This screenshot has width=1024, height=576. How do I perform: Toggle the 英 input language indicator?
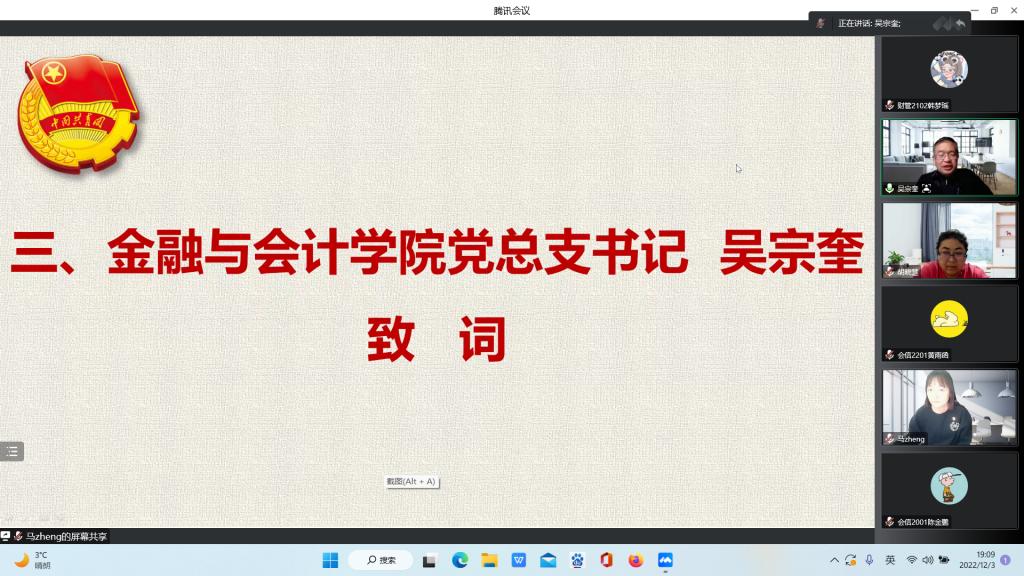point(890,560)
